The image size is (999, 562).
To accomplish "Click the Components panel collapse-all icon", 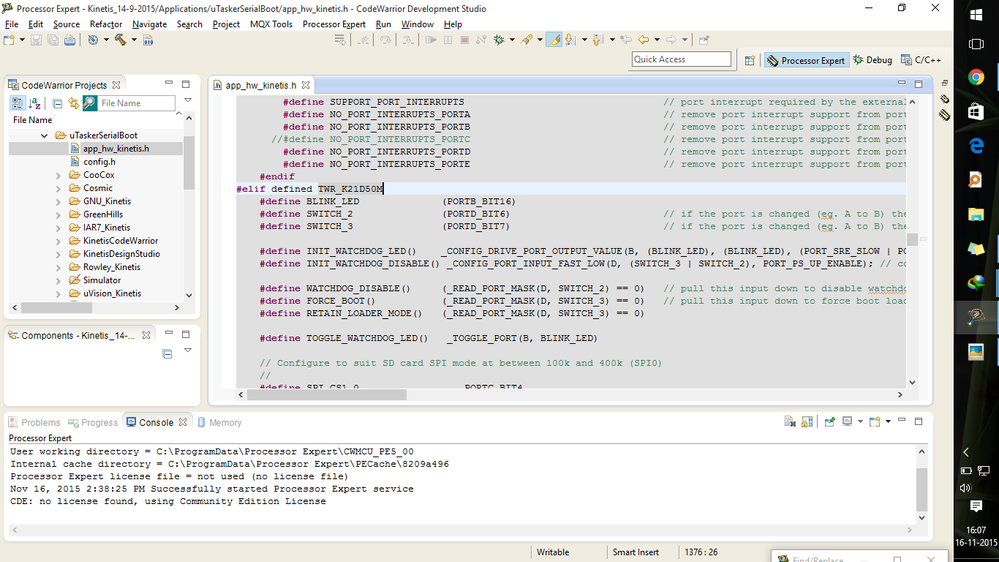I will 167,354.
